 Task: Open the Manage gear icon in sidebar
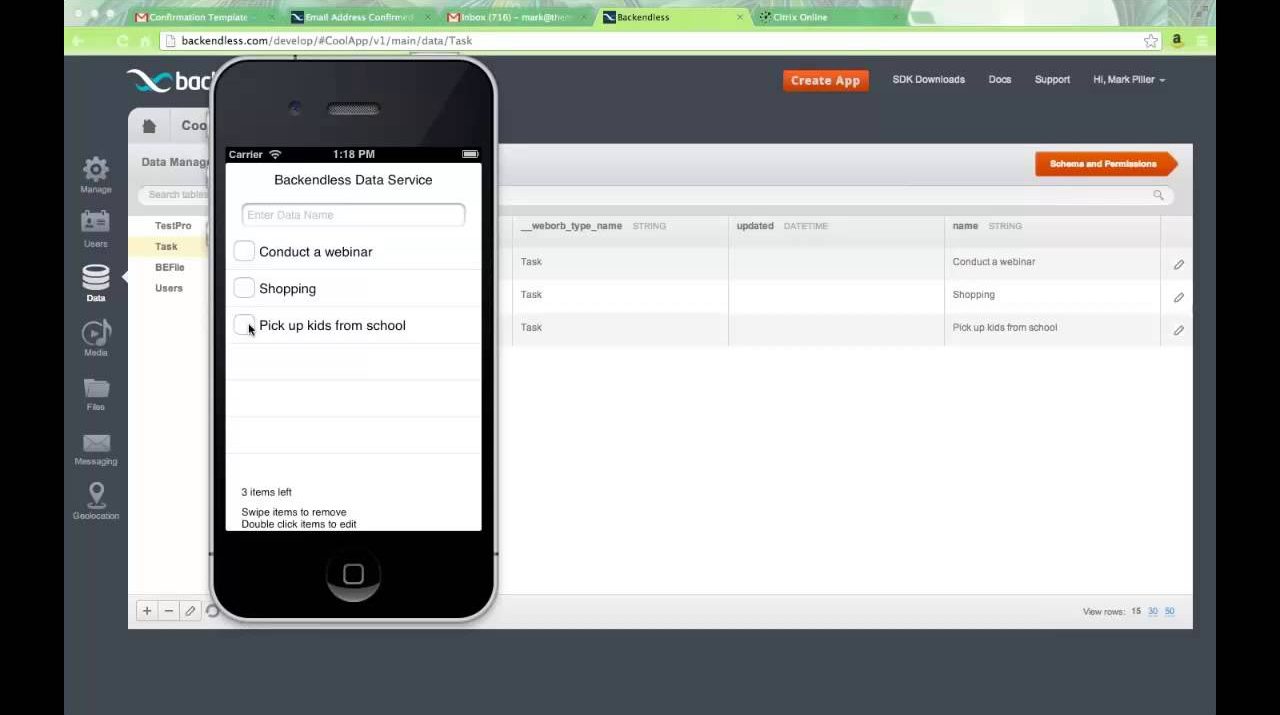96,171
